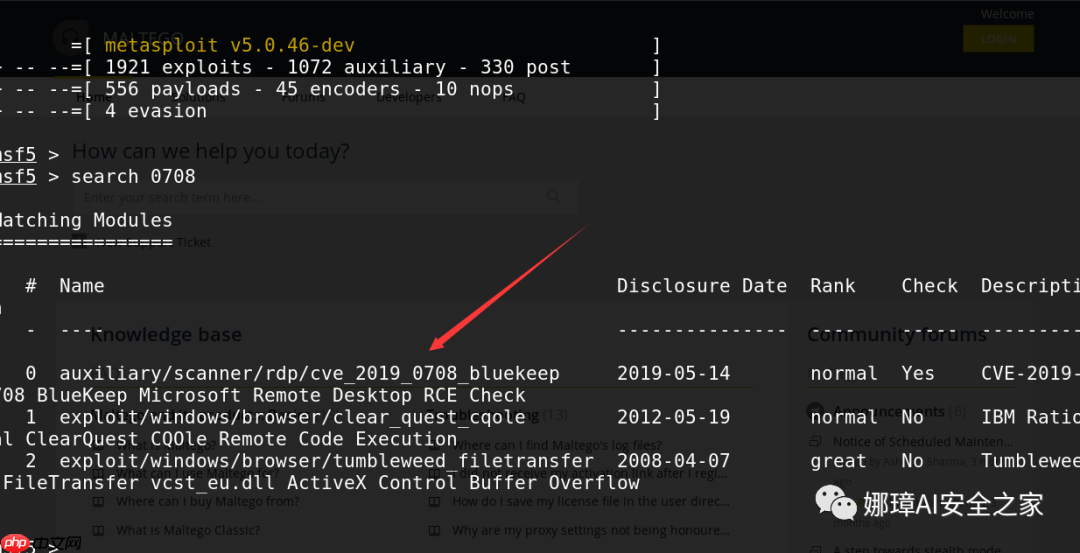Open 'How do I save my license file' article
The height and width of the screenshot is (553, 1080).
click(x=590, y=501)
